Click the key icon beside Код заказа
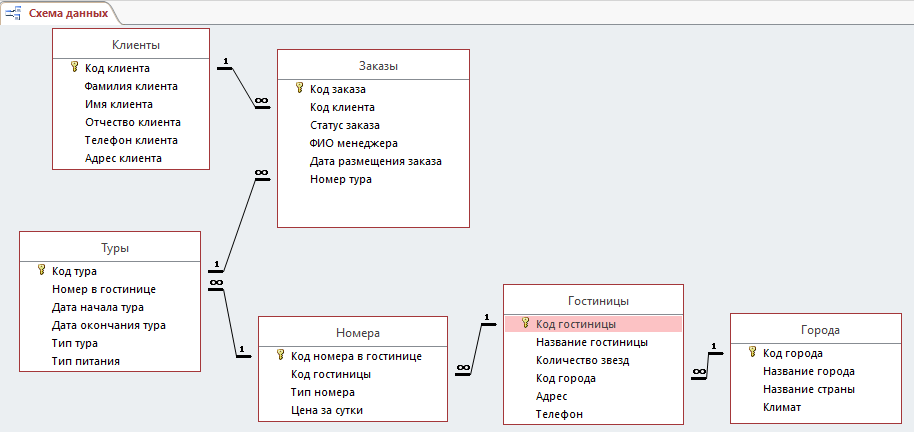 pos(300,88)
